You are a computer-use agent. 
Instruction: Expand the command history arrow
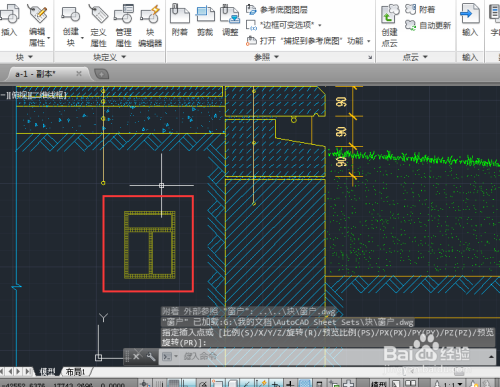click(491, 357)
